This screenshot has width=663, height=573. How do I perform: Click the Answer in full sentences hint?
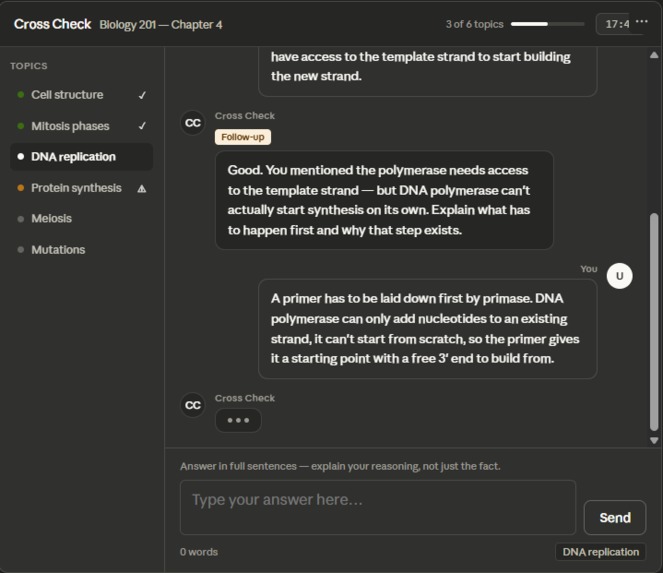click(340, 466)
